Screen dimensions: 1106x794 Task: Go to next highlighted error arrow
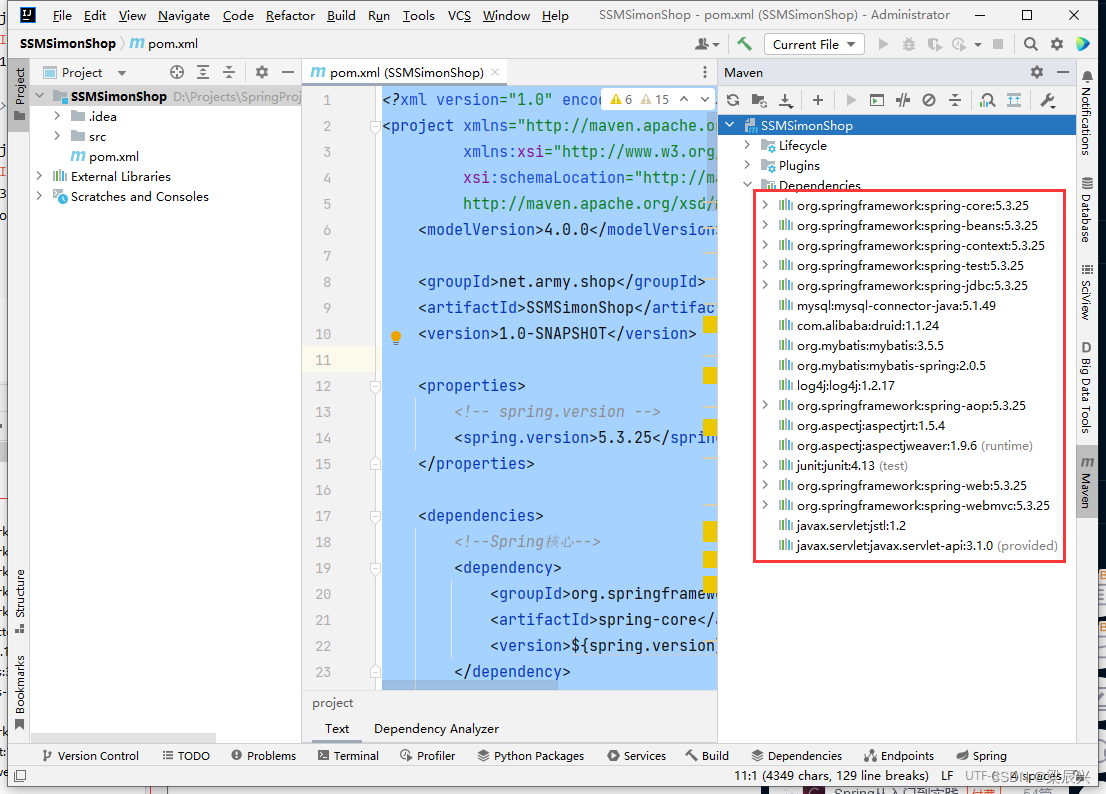[x=705, y=99]
